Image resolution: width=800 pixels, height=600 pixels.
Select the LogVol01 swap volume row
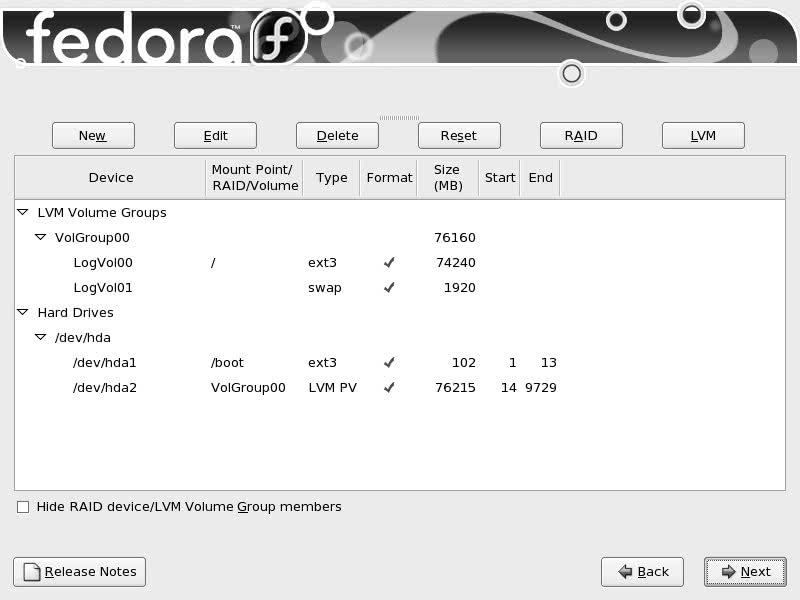(400, 287)
